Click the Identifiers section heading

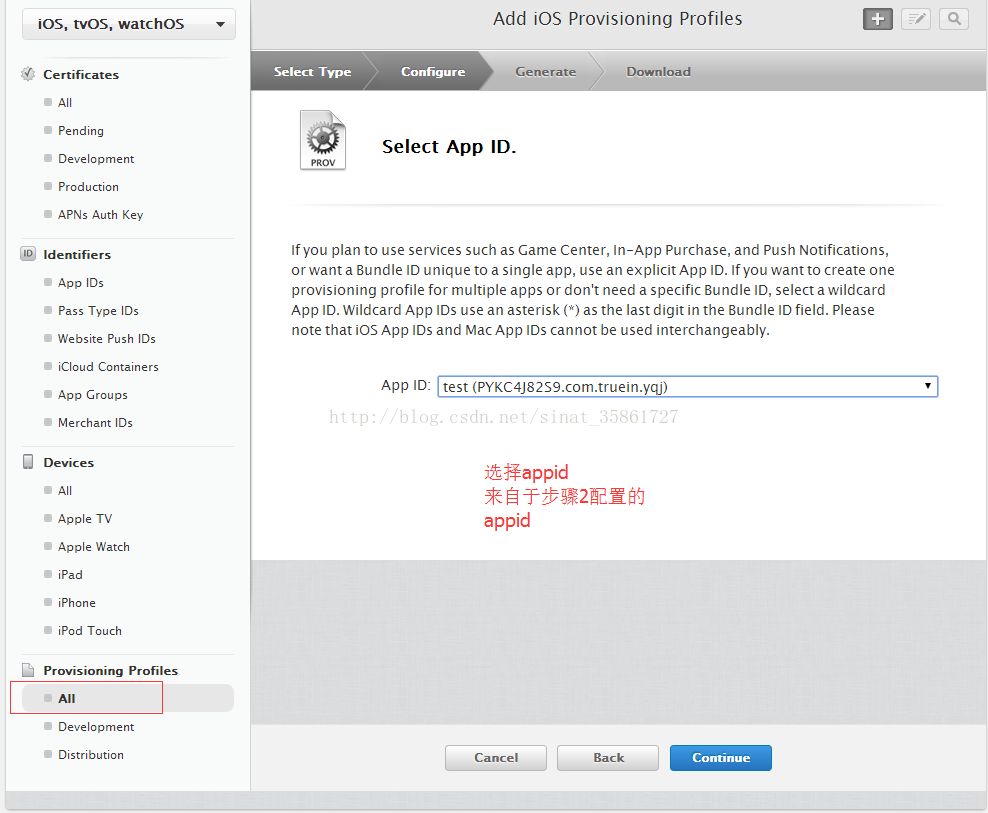point(77,255)
